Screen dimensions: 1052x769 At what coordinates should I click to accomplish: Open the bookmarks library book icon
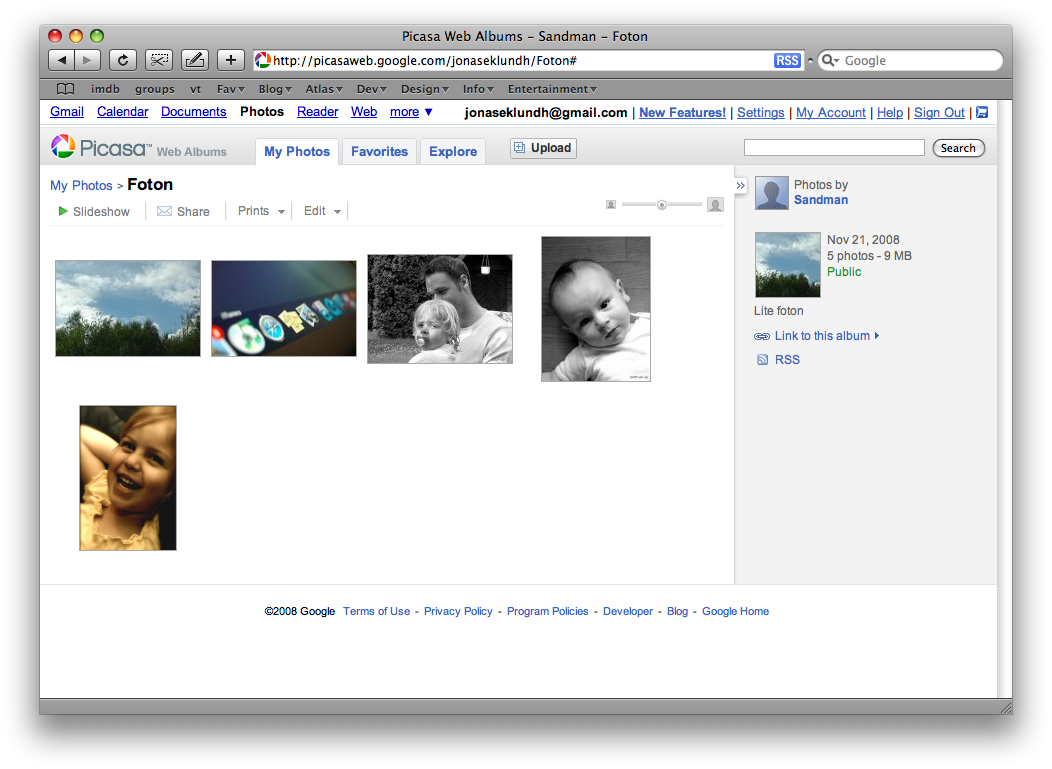pos(65,89)
